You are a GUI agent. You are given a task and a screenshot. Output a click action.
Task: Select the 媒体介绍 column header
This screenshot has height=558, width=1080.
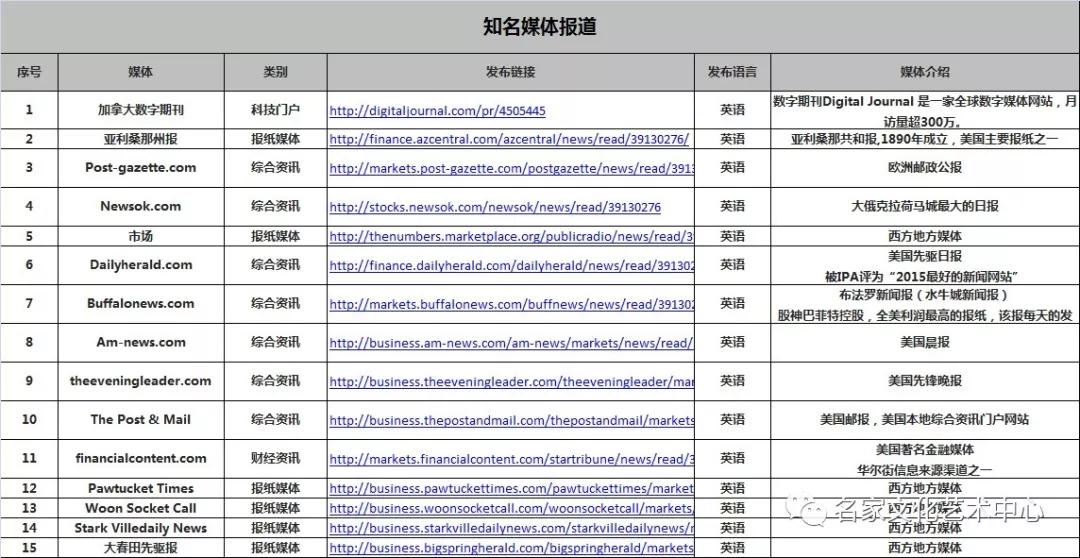[925, 72]
